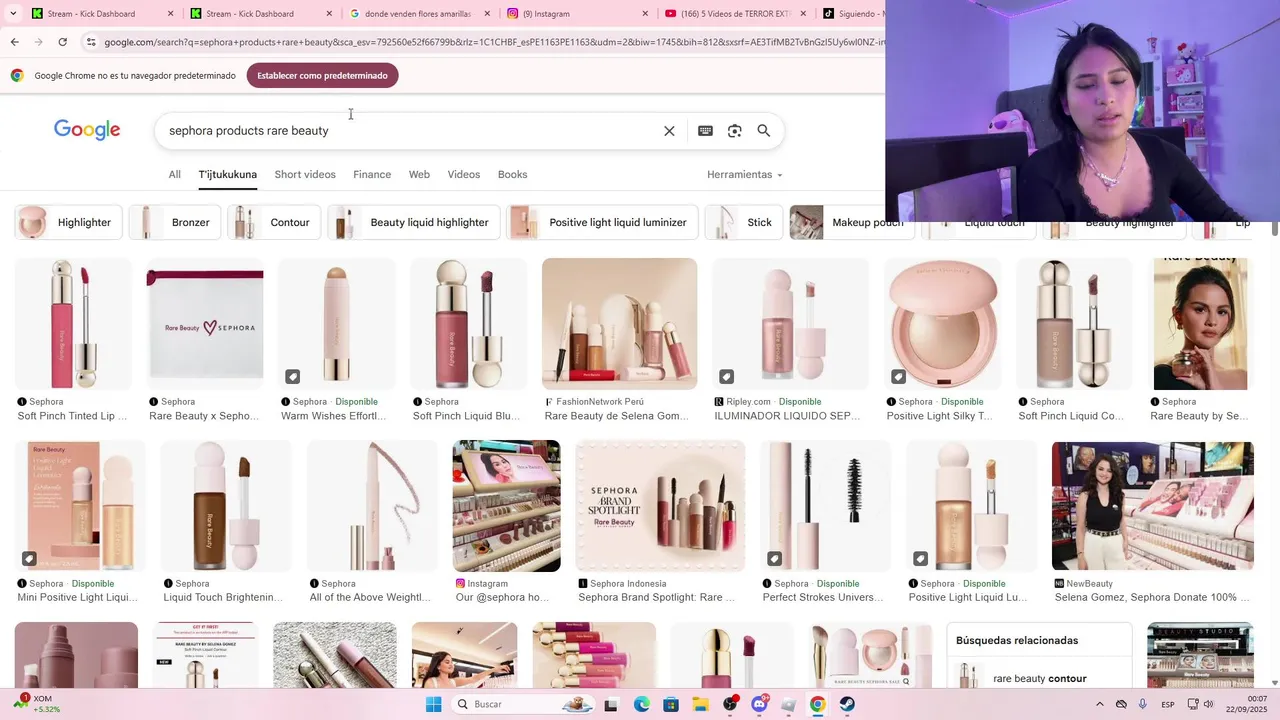
Task: Open Instagram 'Our @sephora' store image
Action: point(507,506)
